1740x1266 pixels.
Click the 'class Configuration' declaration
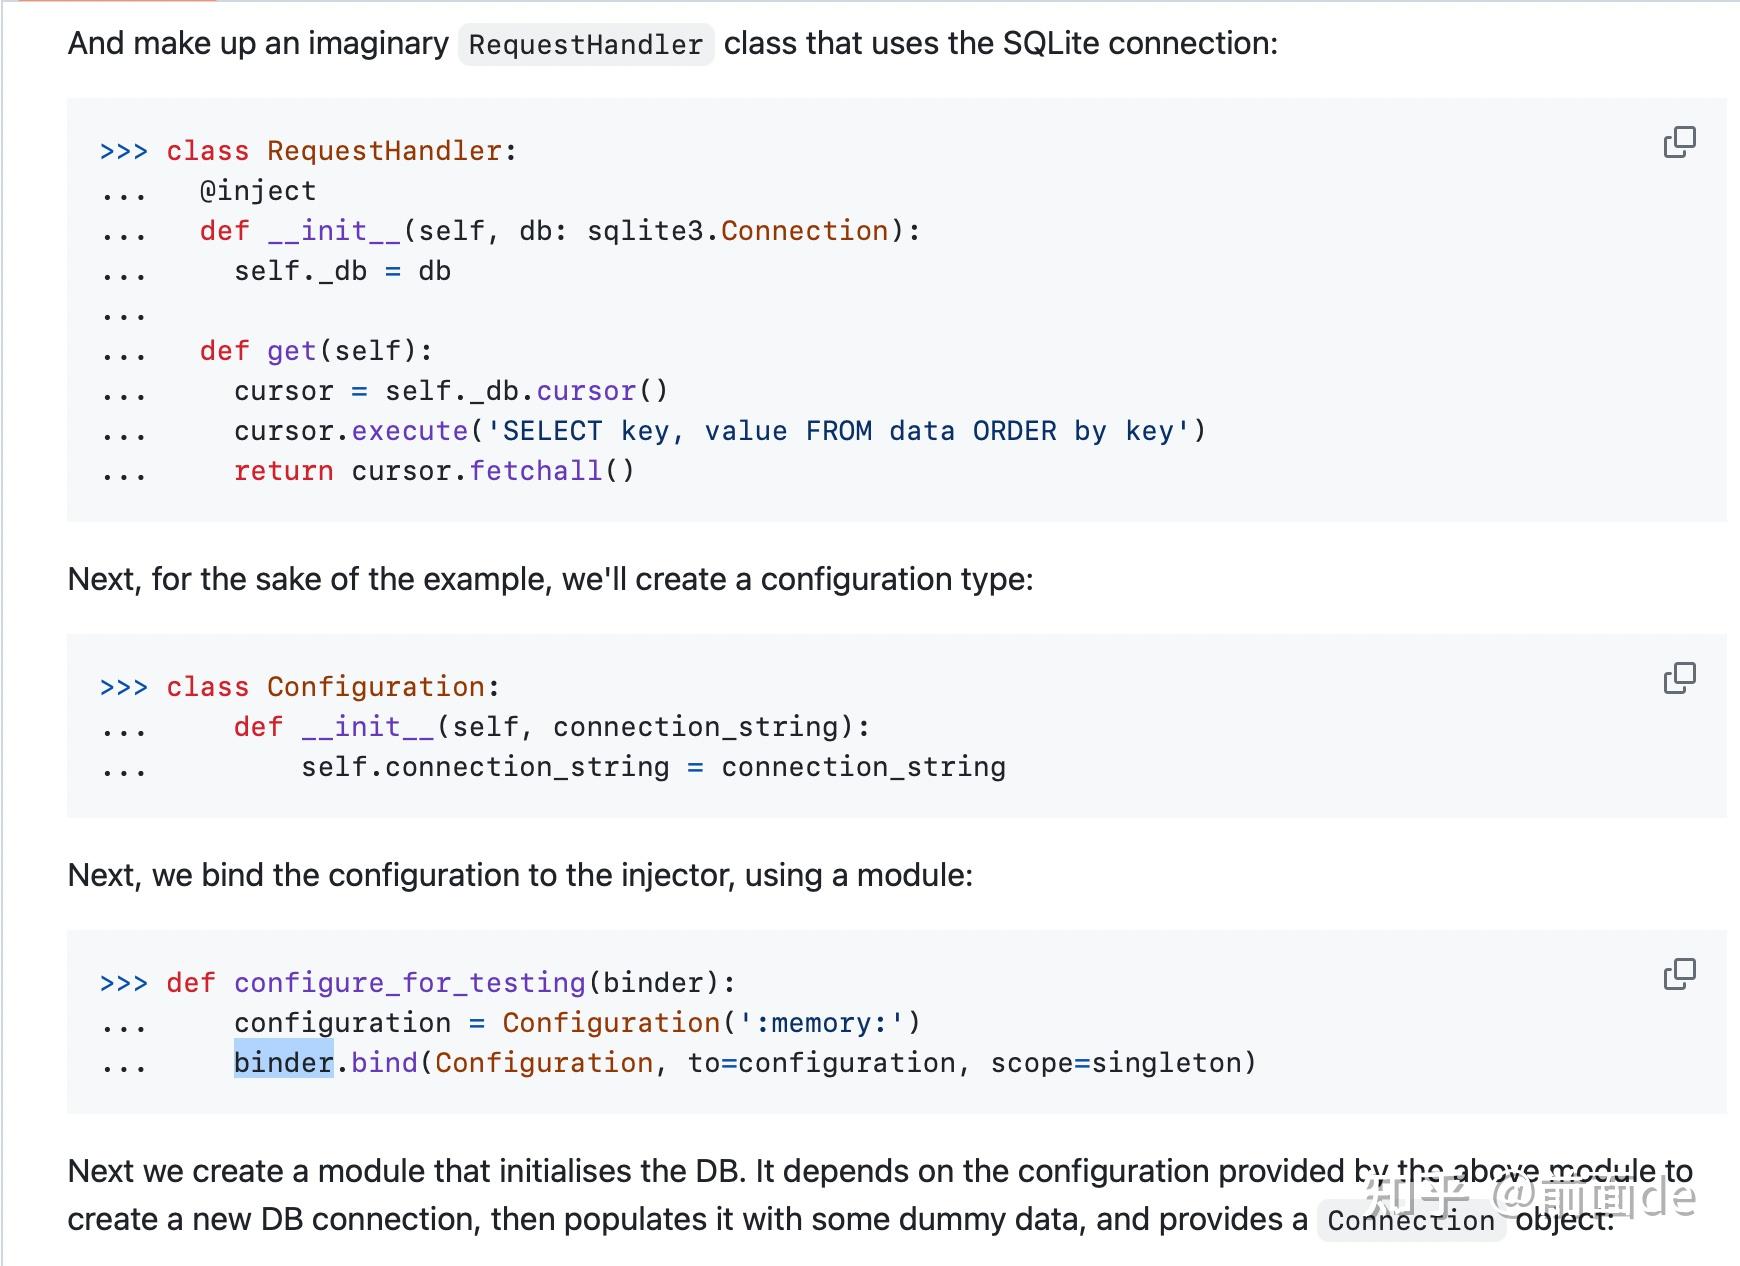pos(332,687)
